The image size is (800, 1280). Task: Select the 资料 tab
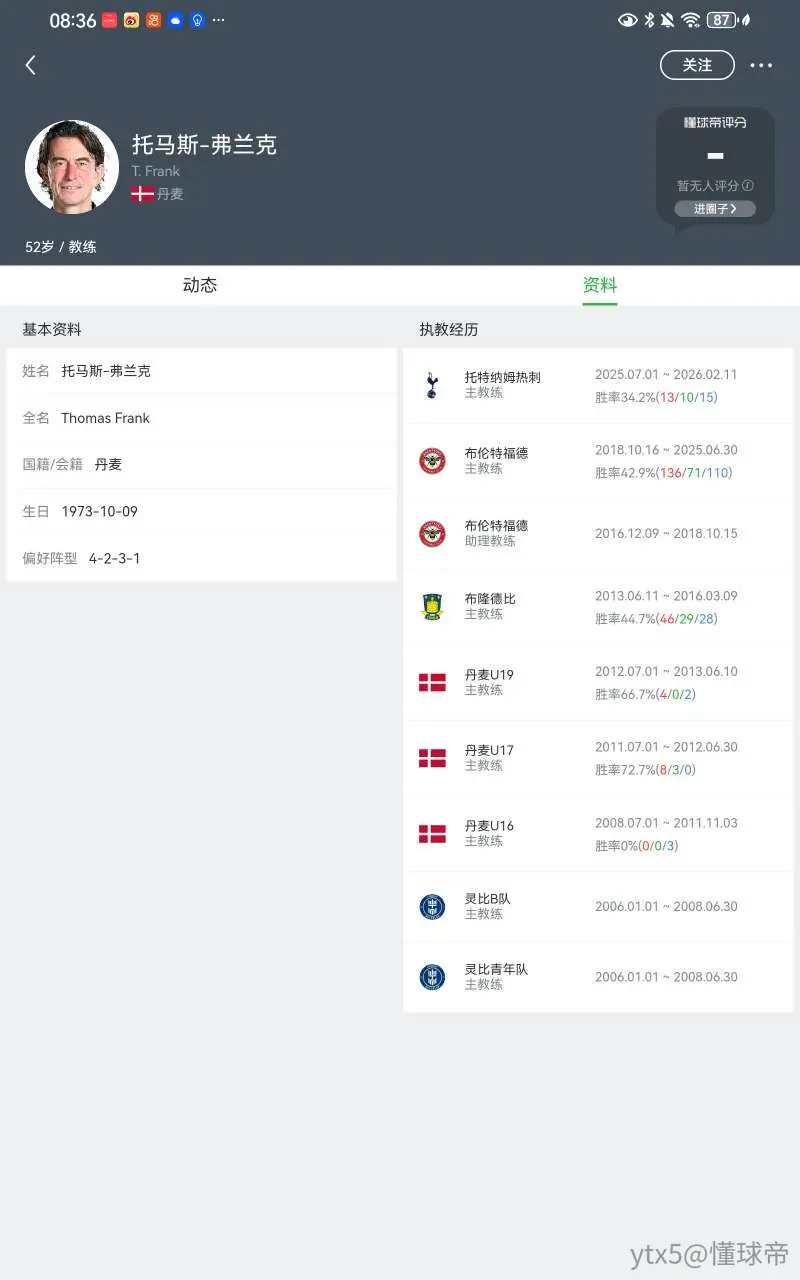pos(600,285)
